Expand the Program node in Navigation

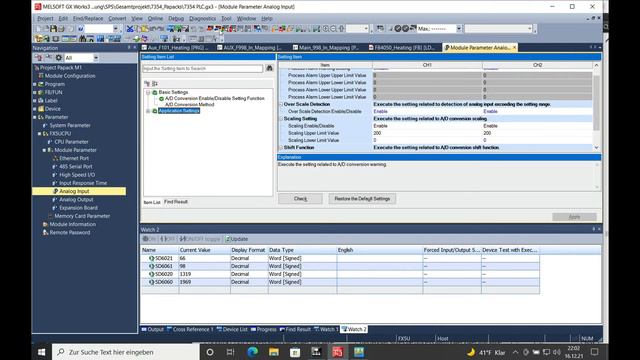pyautogui.click(x=35, y=84)
